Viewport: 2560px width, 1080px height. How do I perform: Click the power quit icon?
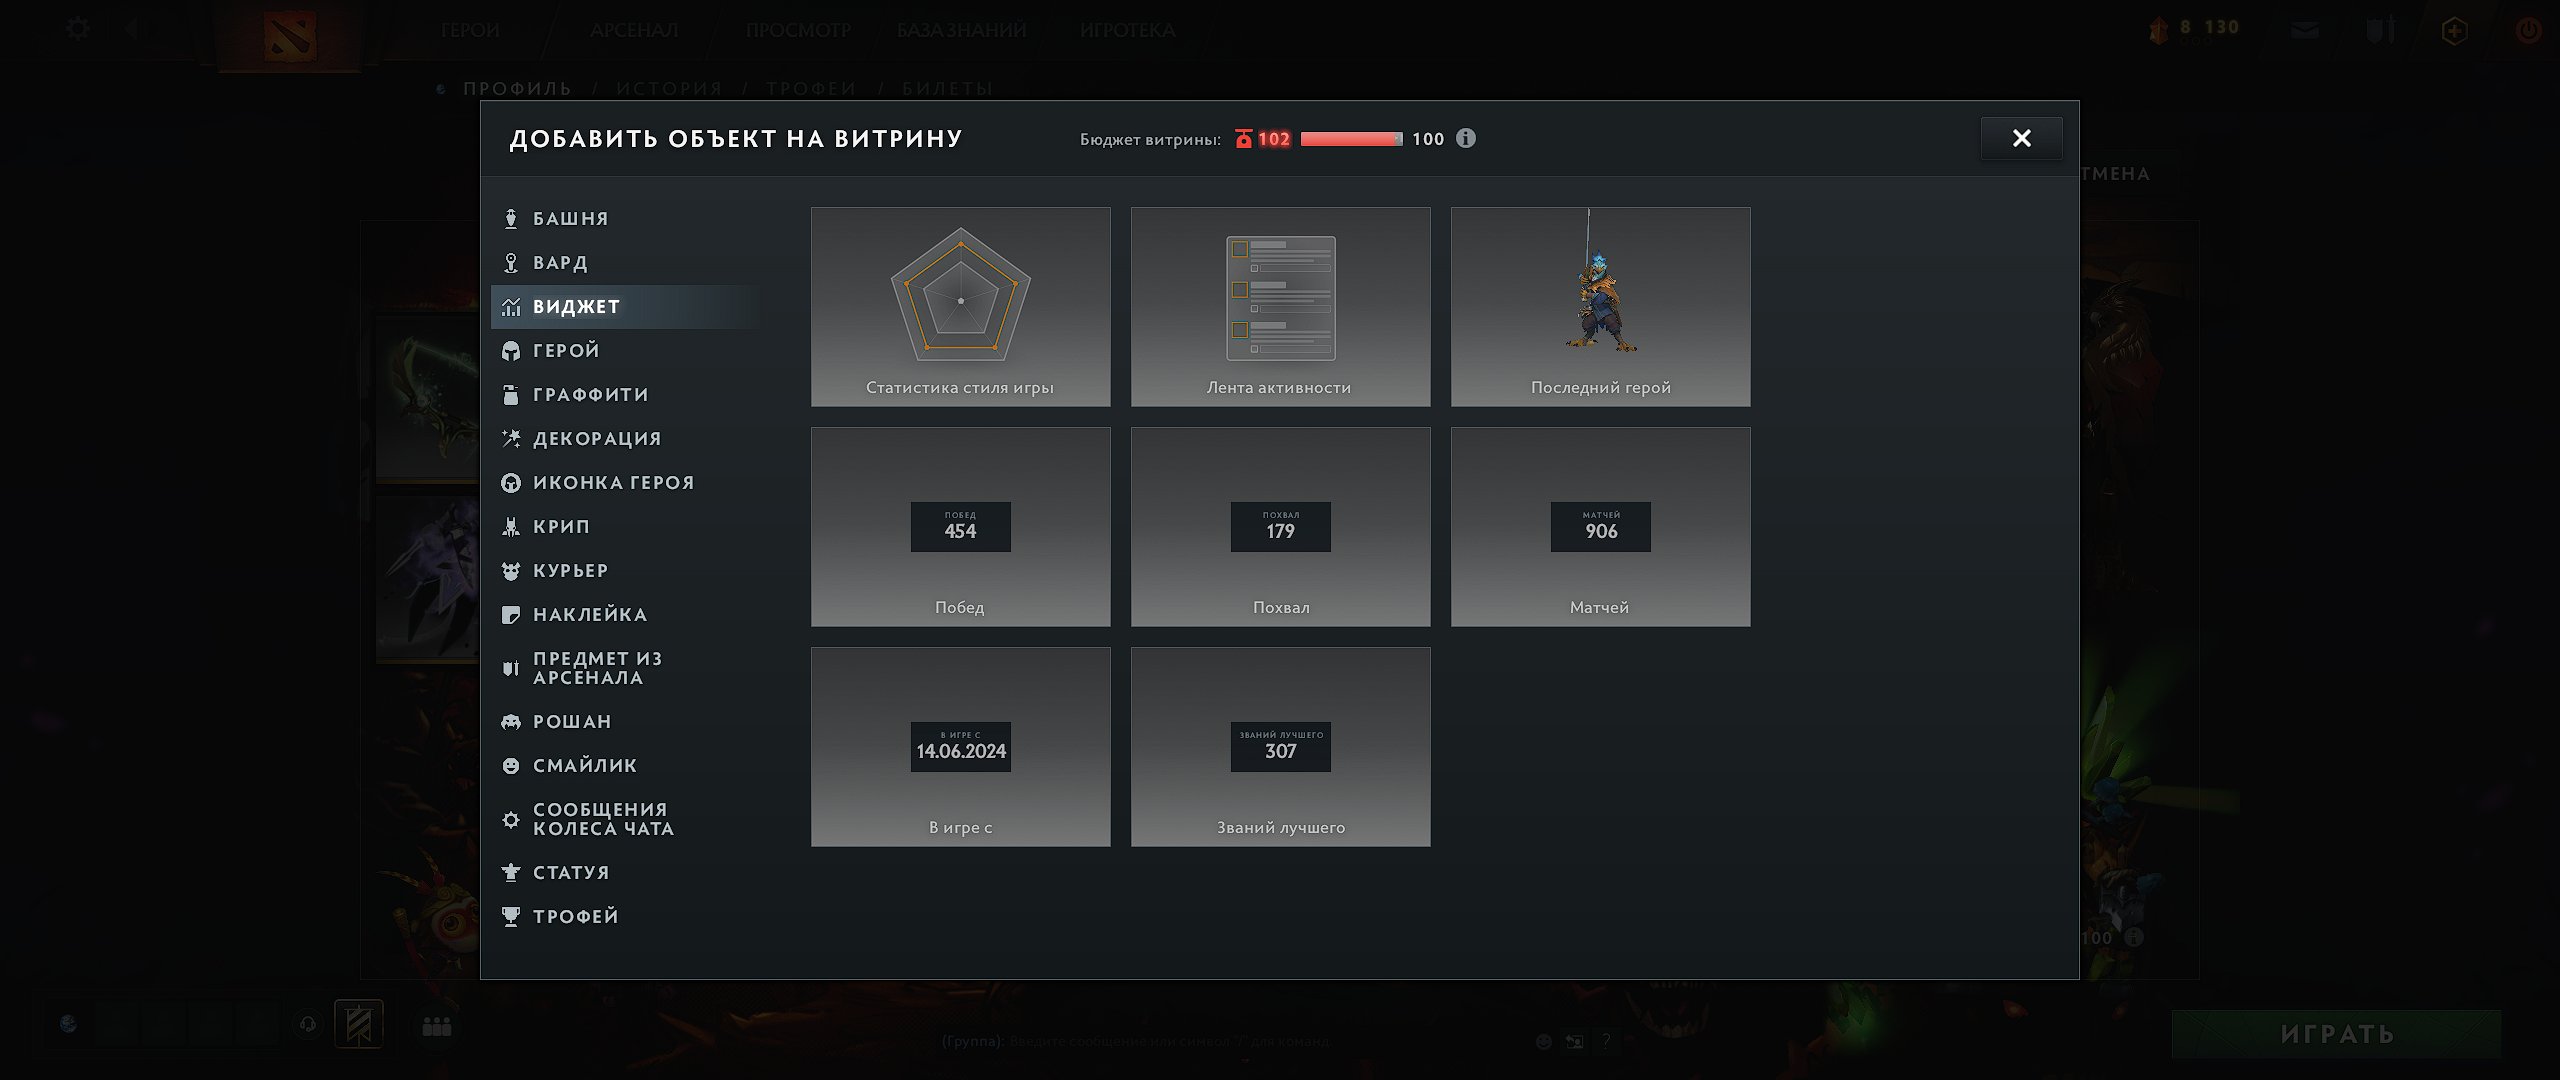[2529, 30]
